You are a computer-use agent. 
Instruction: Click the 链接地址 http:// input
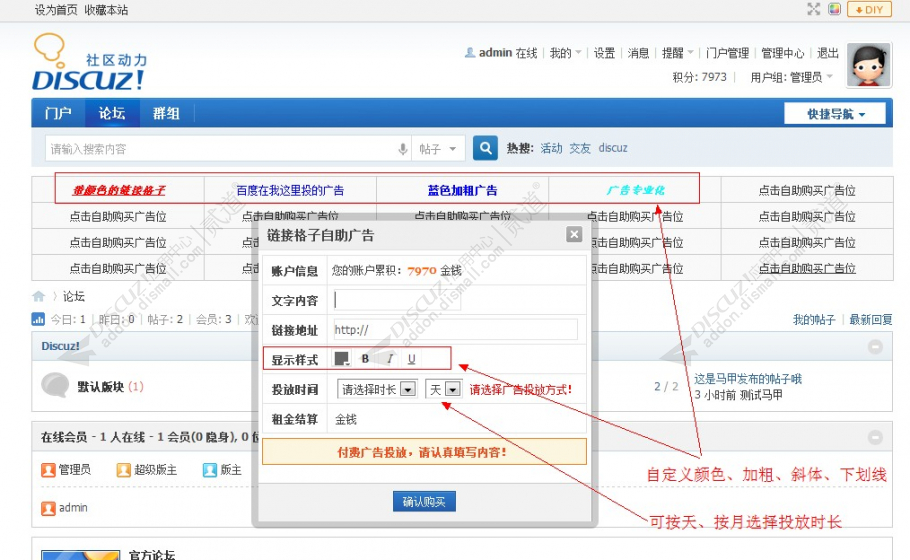click(x=456, y=330)
